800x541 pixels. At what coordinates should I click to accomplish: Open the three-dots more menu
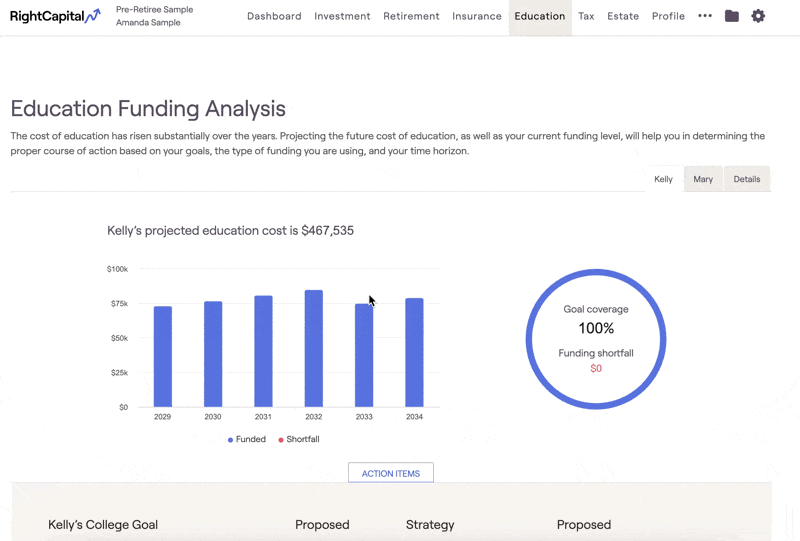(705, 16)
